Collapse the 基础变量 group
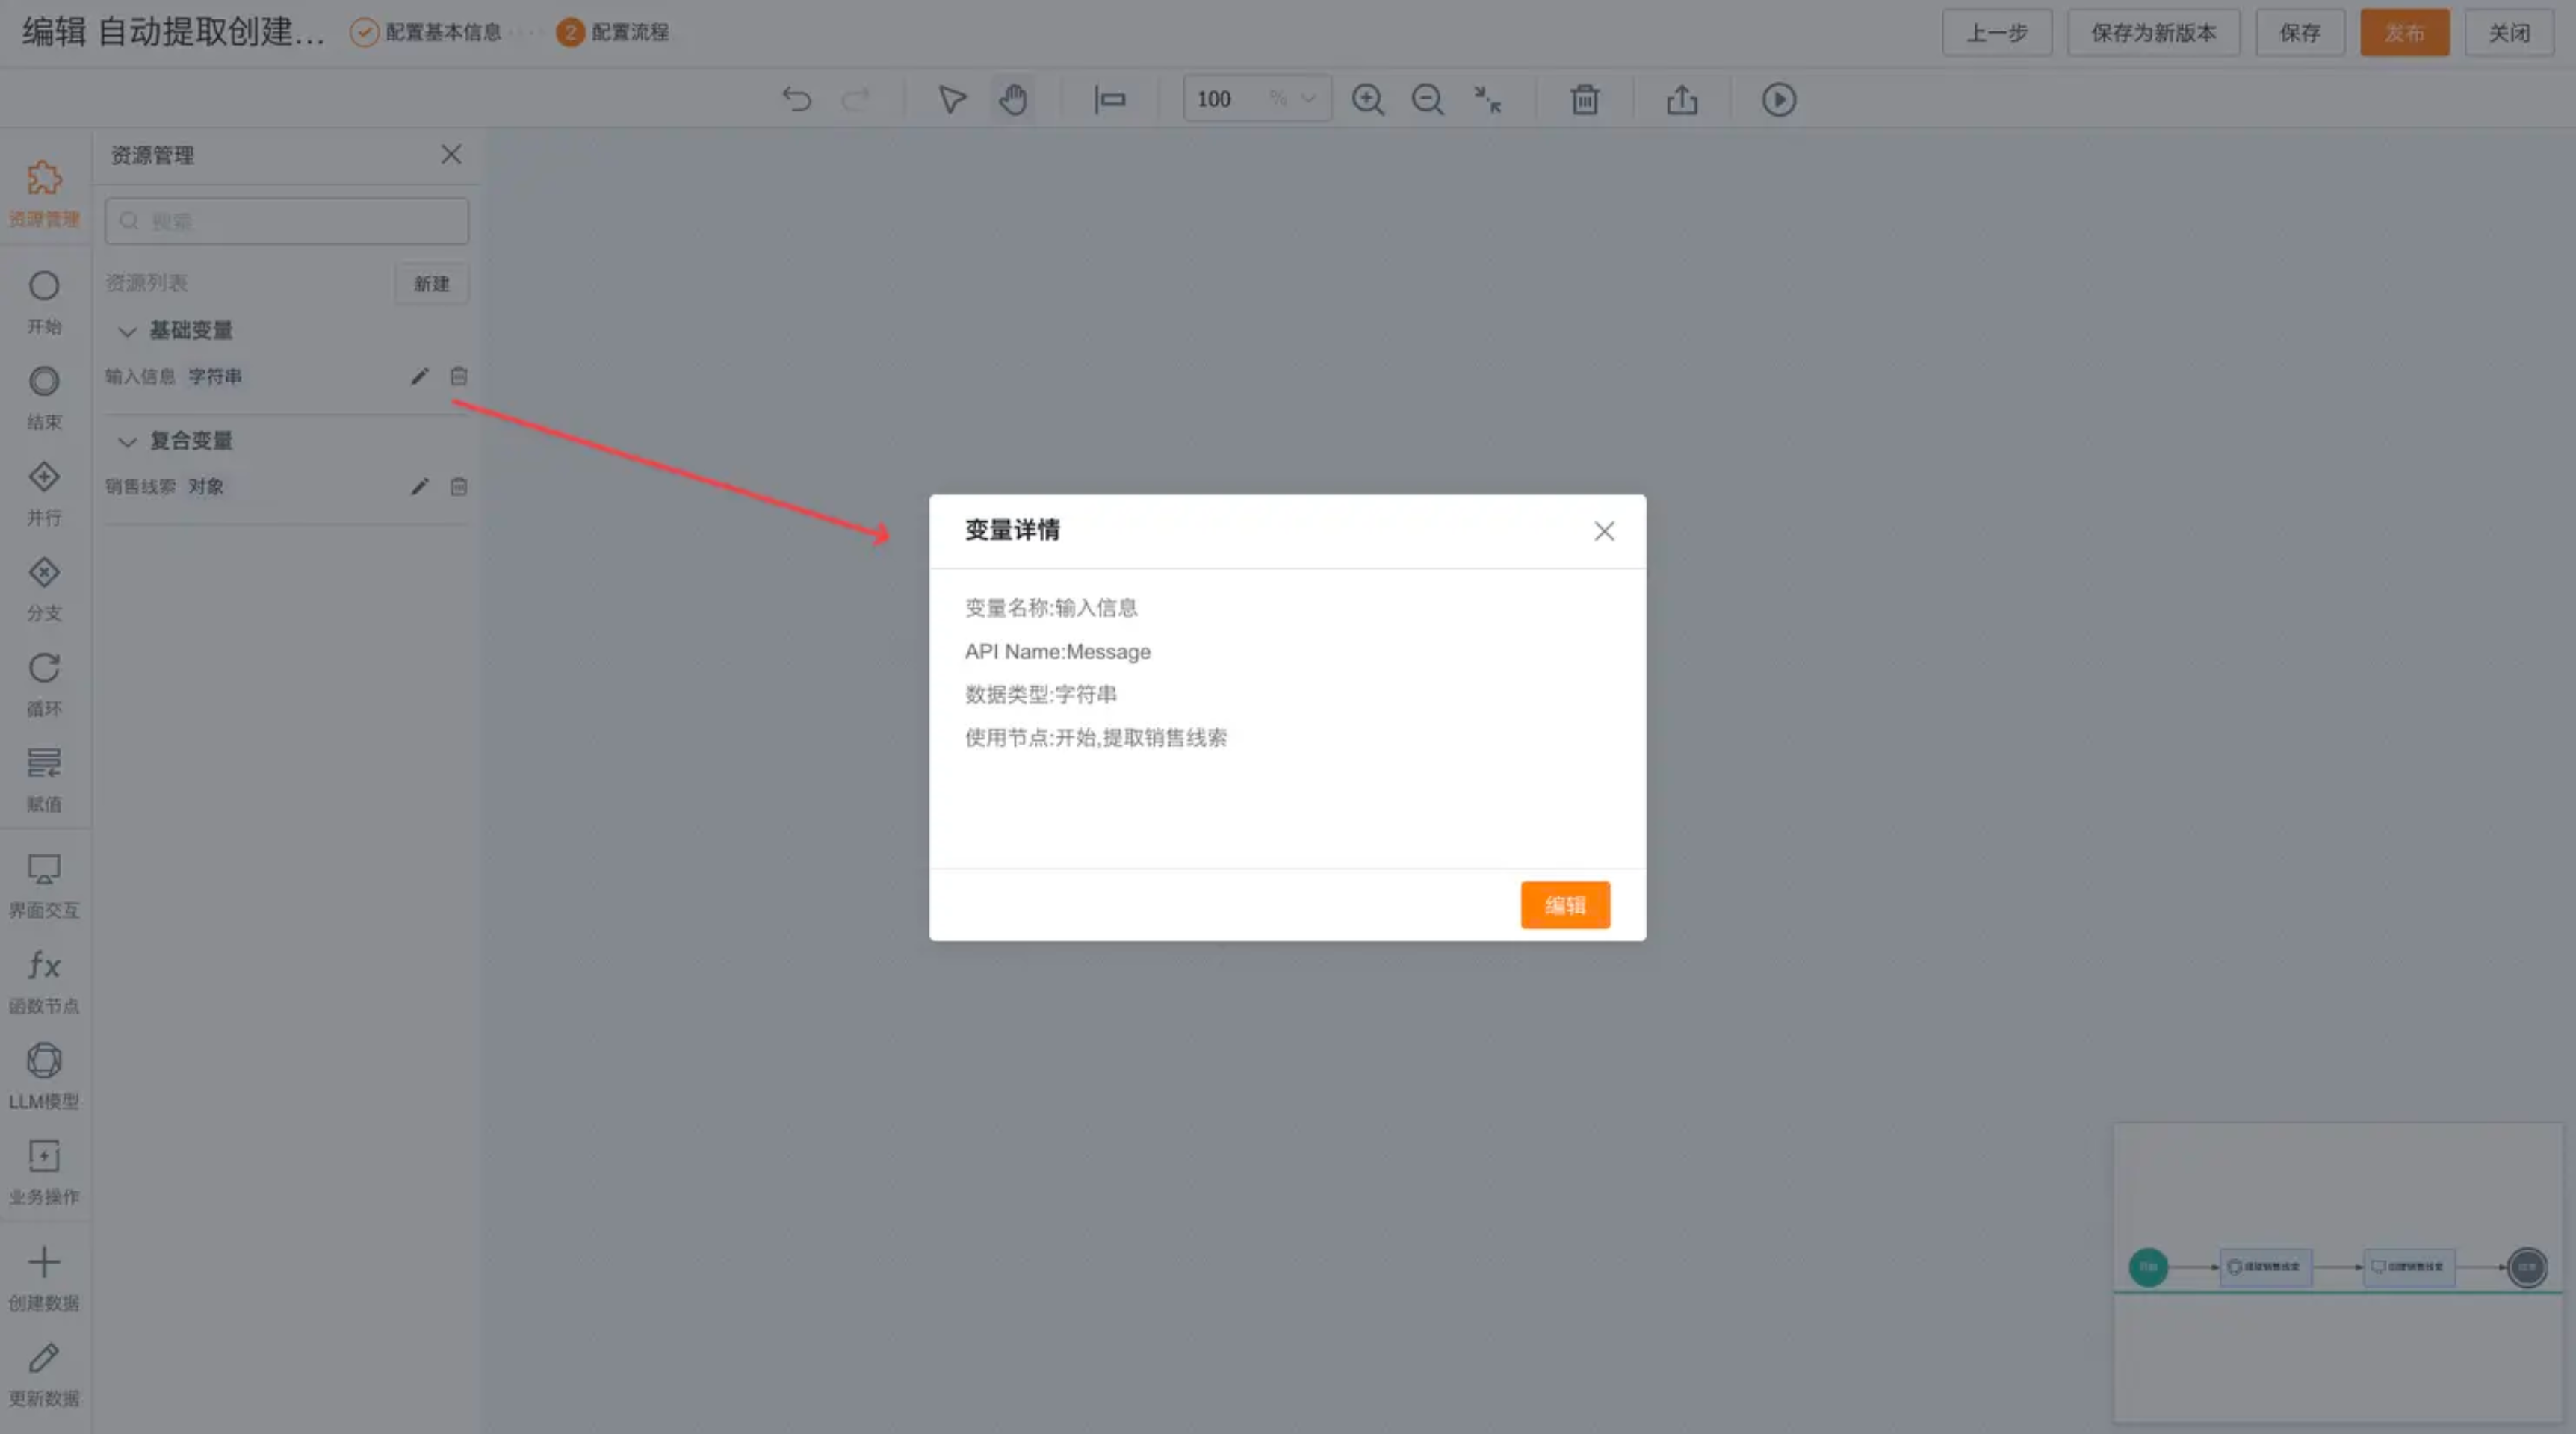2576x1434 pixels. 127,331
